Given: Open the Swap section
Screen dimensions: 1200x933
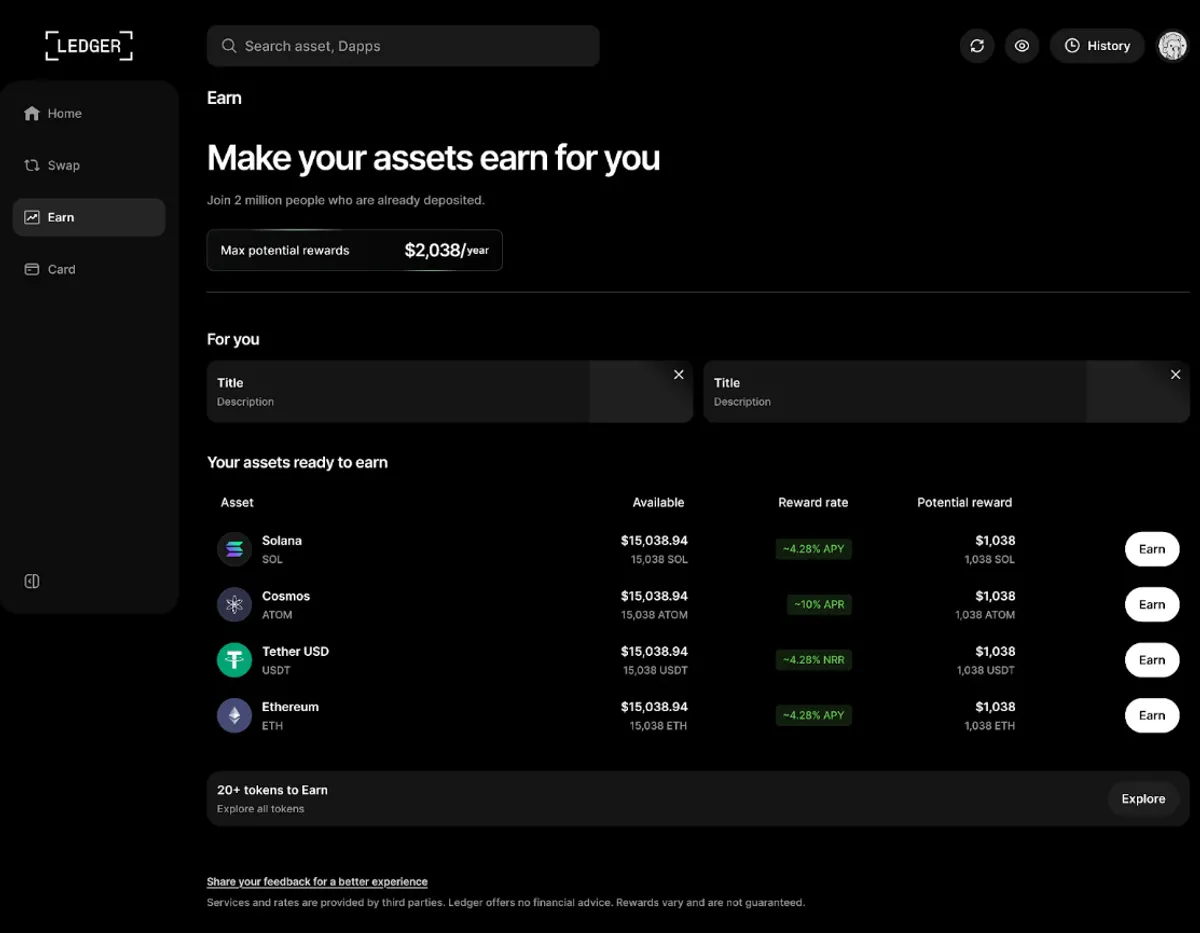Looking at the screenshot, I should click(89, 165).
